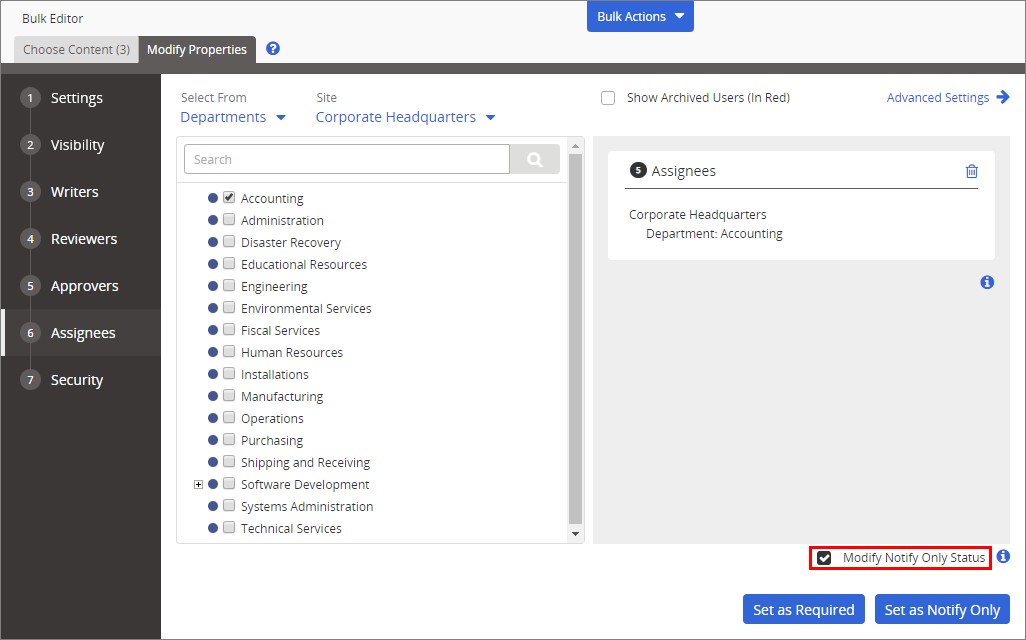Click 'Corporate Headquarters' in the Assignees card

point(698,215)
